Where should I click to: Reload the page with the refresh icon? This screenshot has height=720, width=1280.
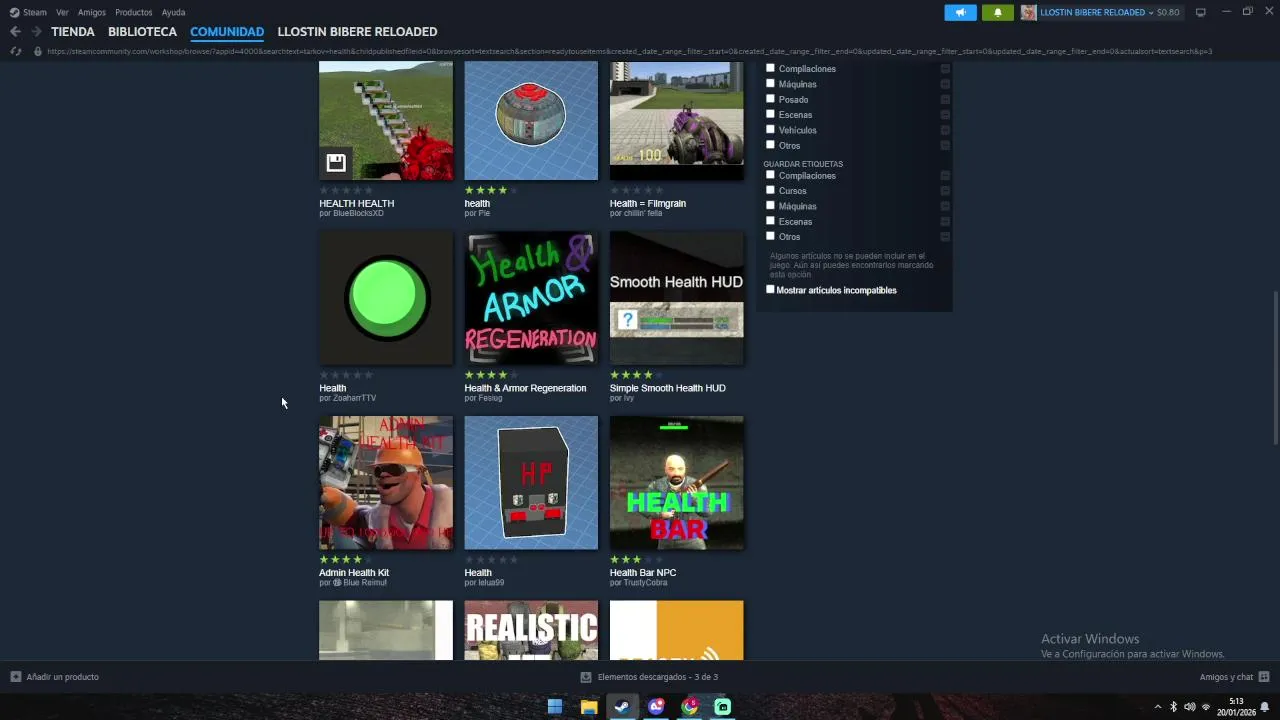(16, 51)
